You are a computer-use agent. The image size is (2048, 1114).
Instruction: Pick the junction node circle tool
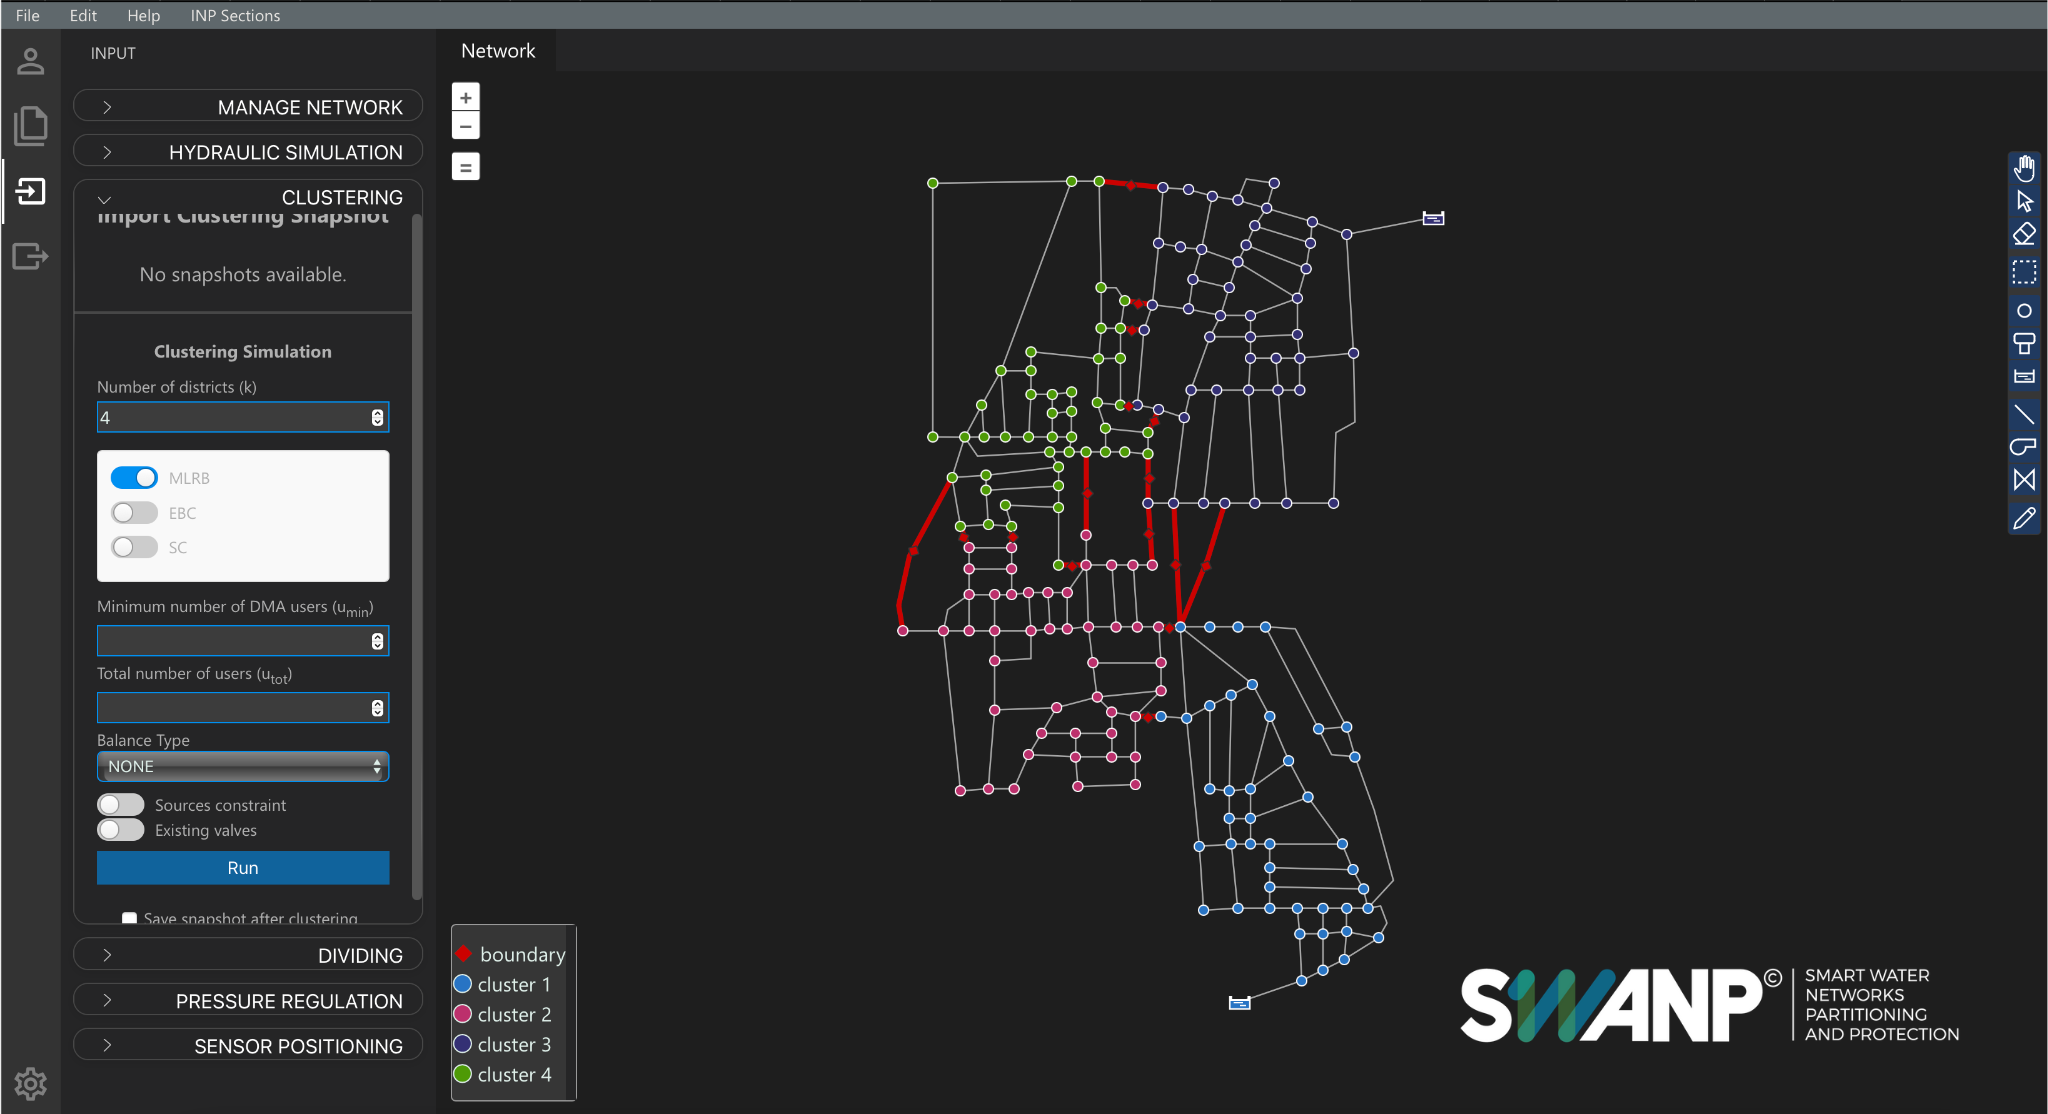(2024, 311)
